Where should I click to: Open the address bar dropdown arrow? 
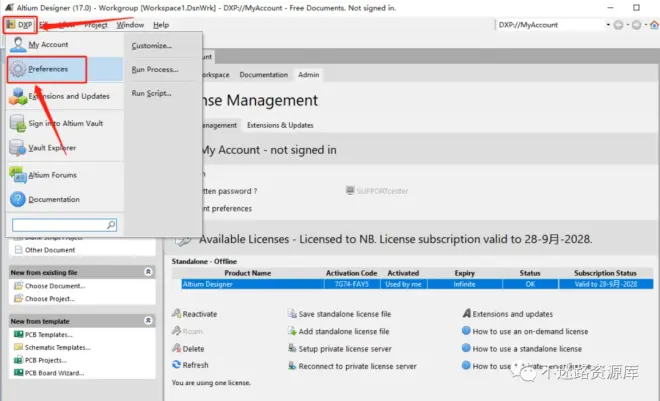(608, 25)
